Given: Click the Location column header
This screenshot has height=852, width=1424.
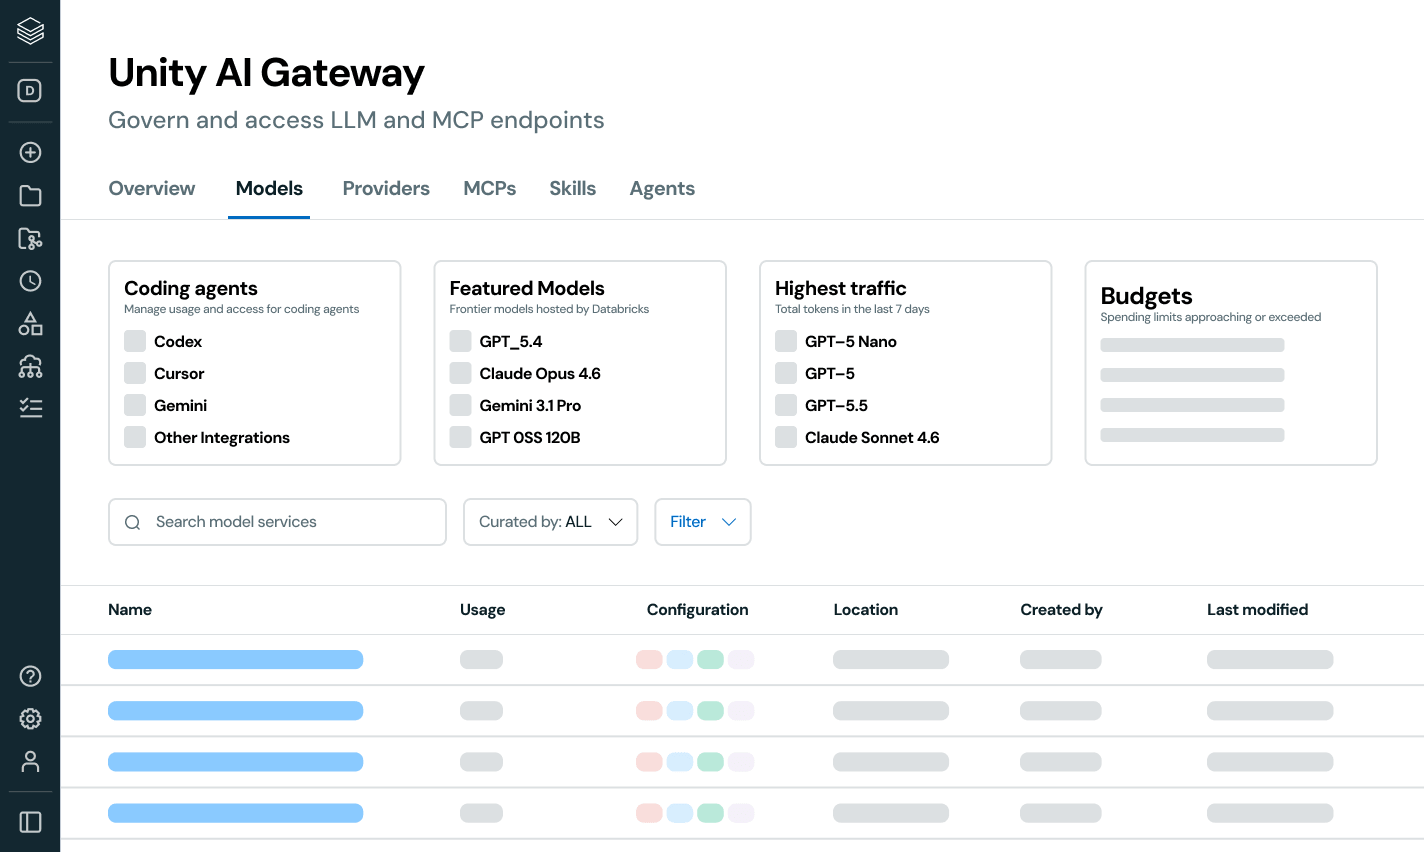Looking at the screenshot, I should 865,609.
